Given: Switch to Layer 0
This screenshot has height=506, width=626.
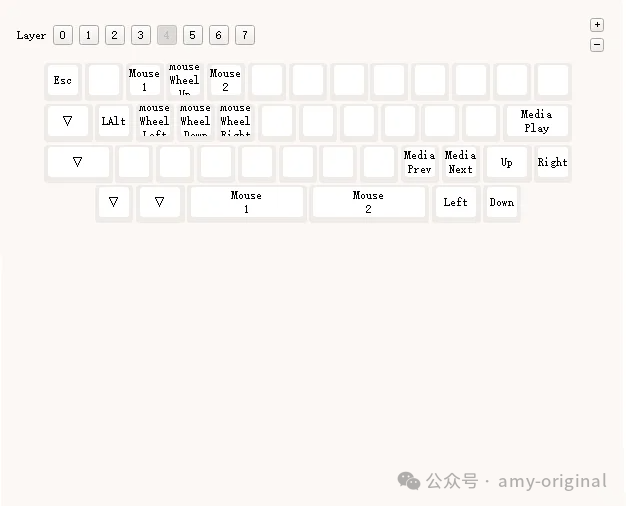Looking at the screenshot, I should click(x=63, y=35).
